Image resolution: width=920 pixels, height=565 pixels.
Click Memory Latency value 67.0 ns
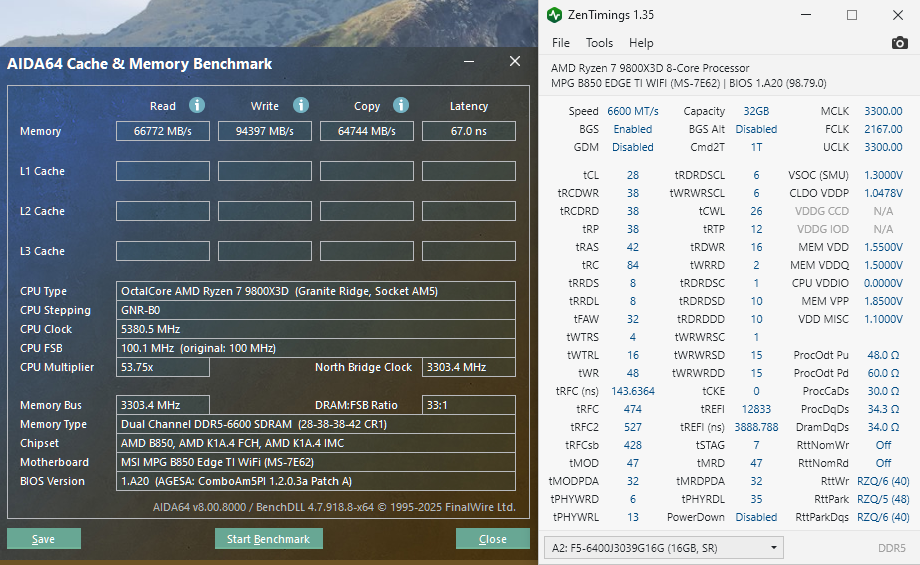(469, 131)
